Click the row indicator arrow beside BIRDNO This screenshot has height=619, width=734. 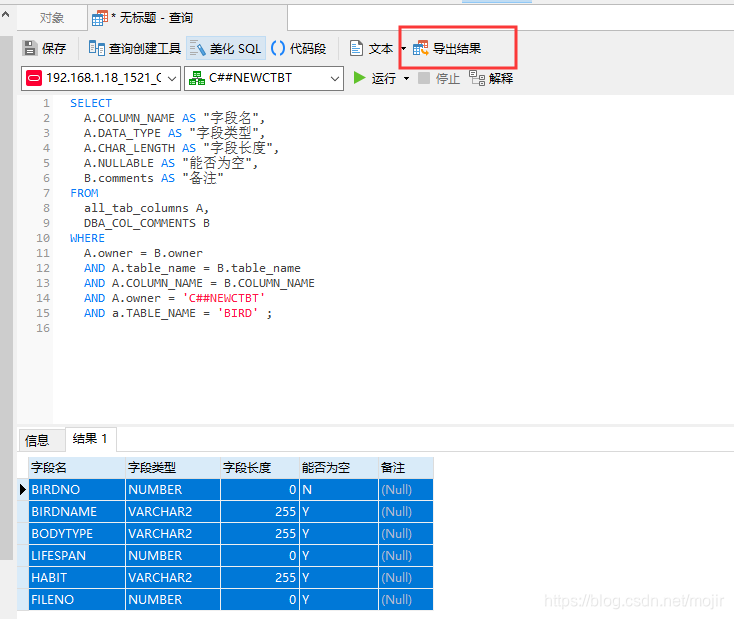point(22,489)
